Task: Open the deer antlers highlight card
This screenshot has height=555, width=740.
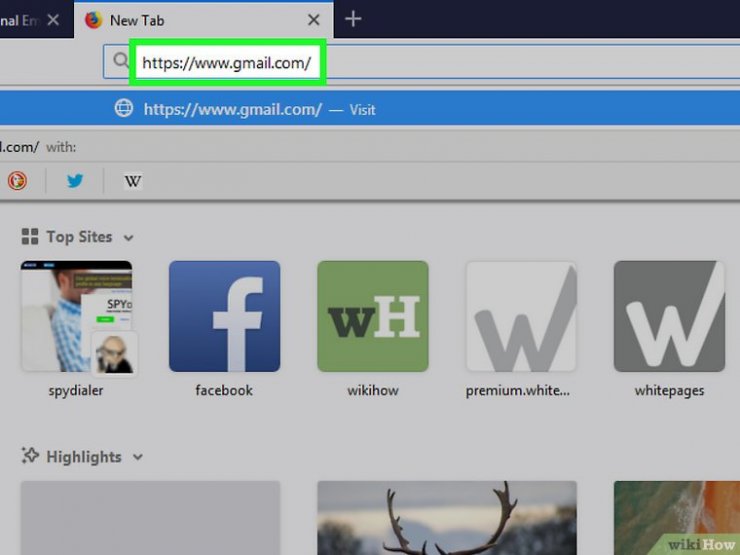Action: coord(447,518)
